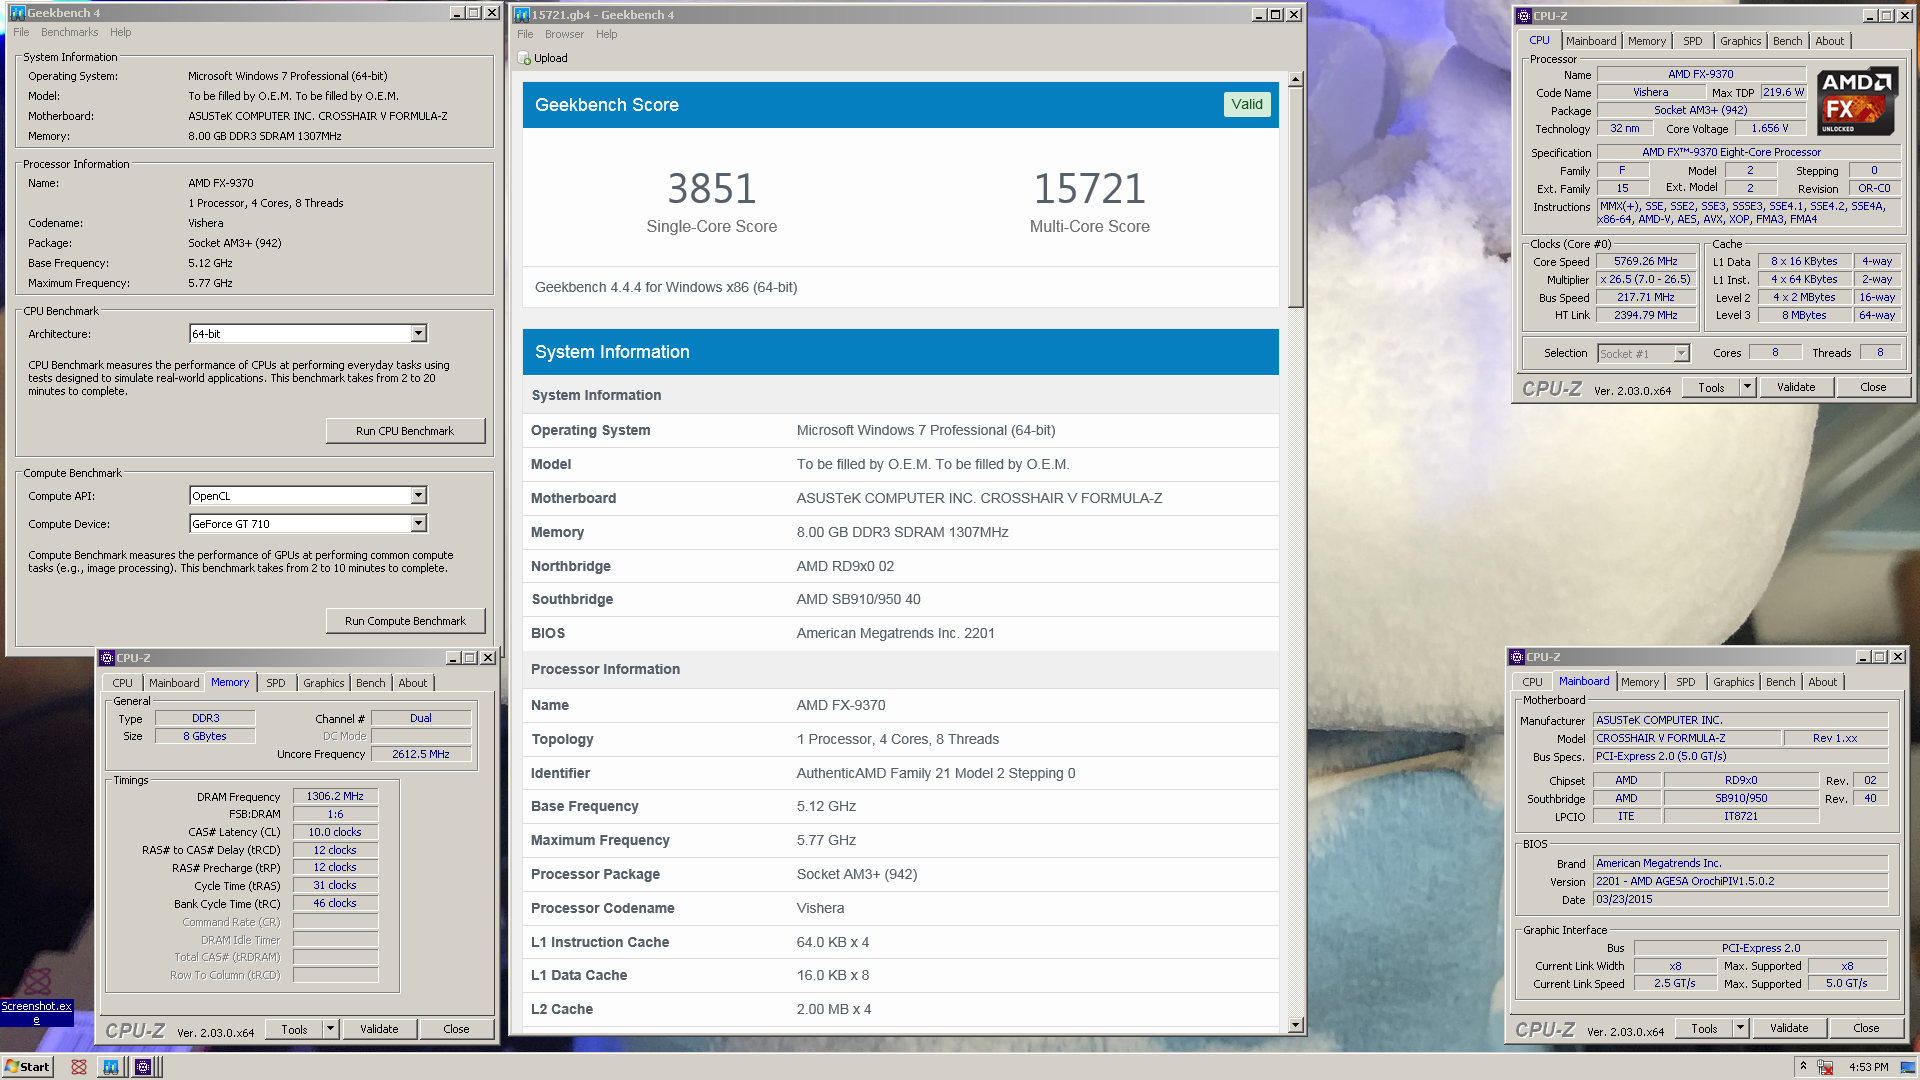
Task: Click Core Speed value 5769.26 MHz
Action: click(1645, 261)
